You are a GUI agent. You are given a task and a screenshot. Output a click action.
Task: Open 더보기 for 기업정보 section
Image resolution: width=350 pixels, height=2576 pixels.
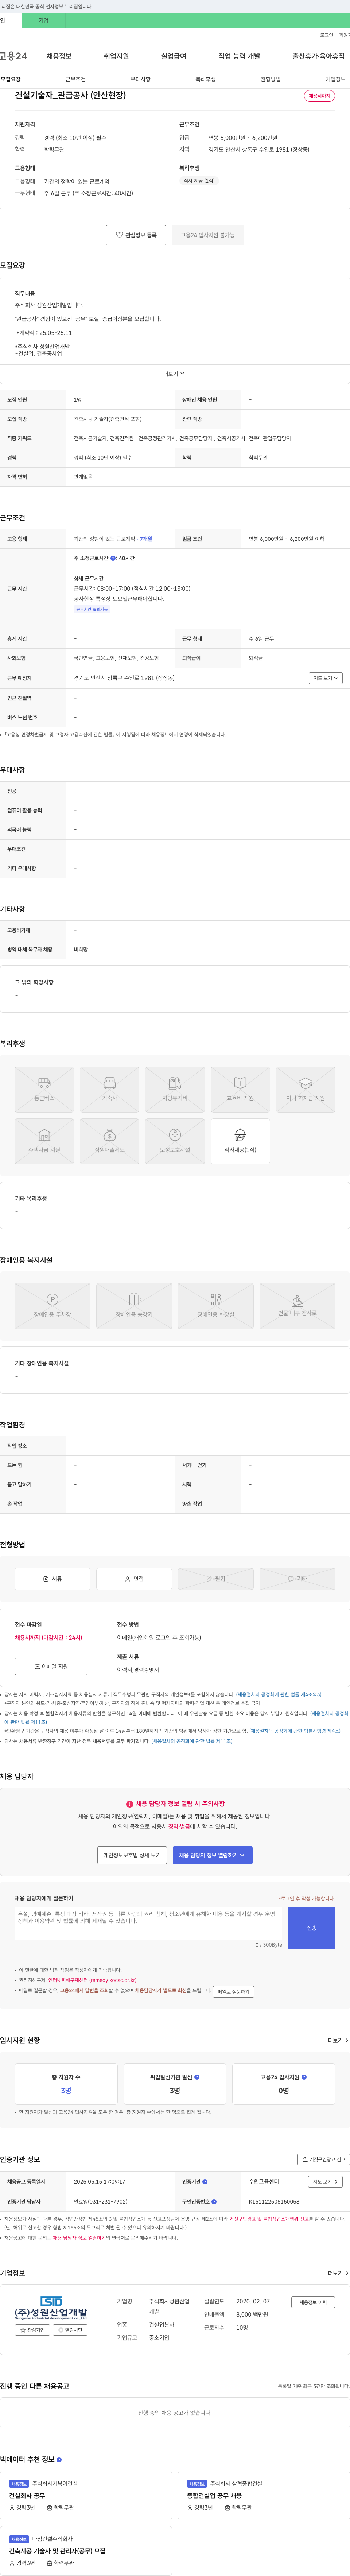point(338,2273)
